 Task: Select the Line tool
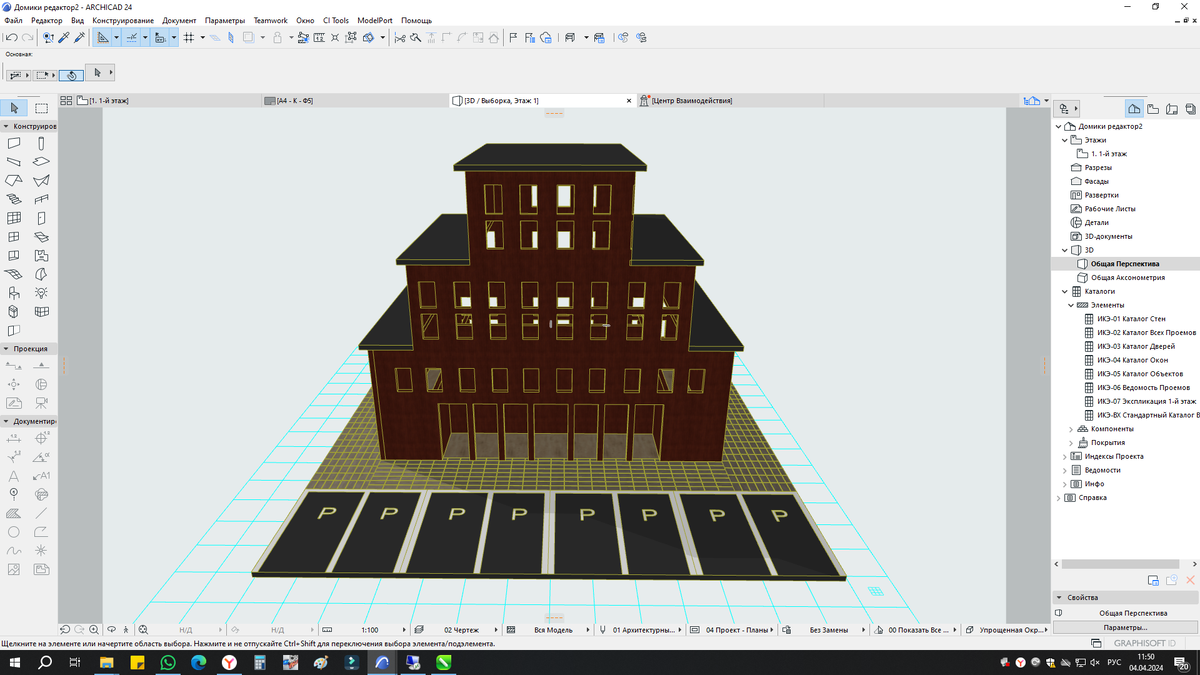coord(41,513)
